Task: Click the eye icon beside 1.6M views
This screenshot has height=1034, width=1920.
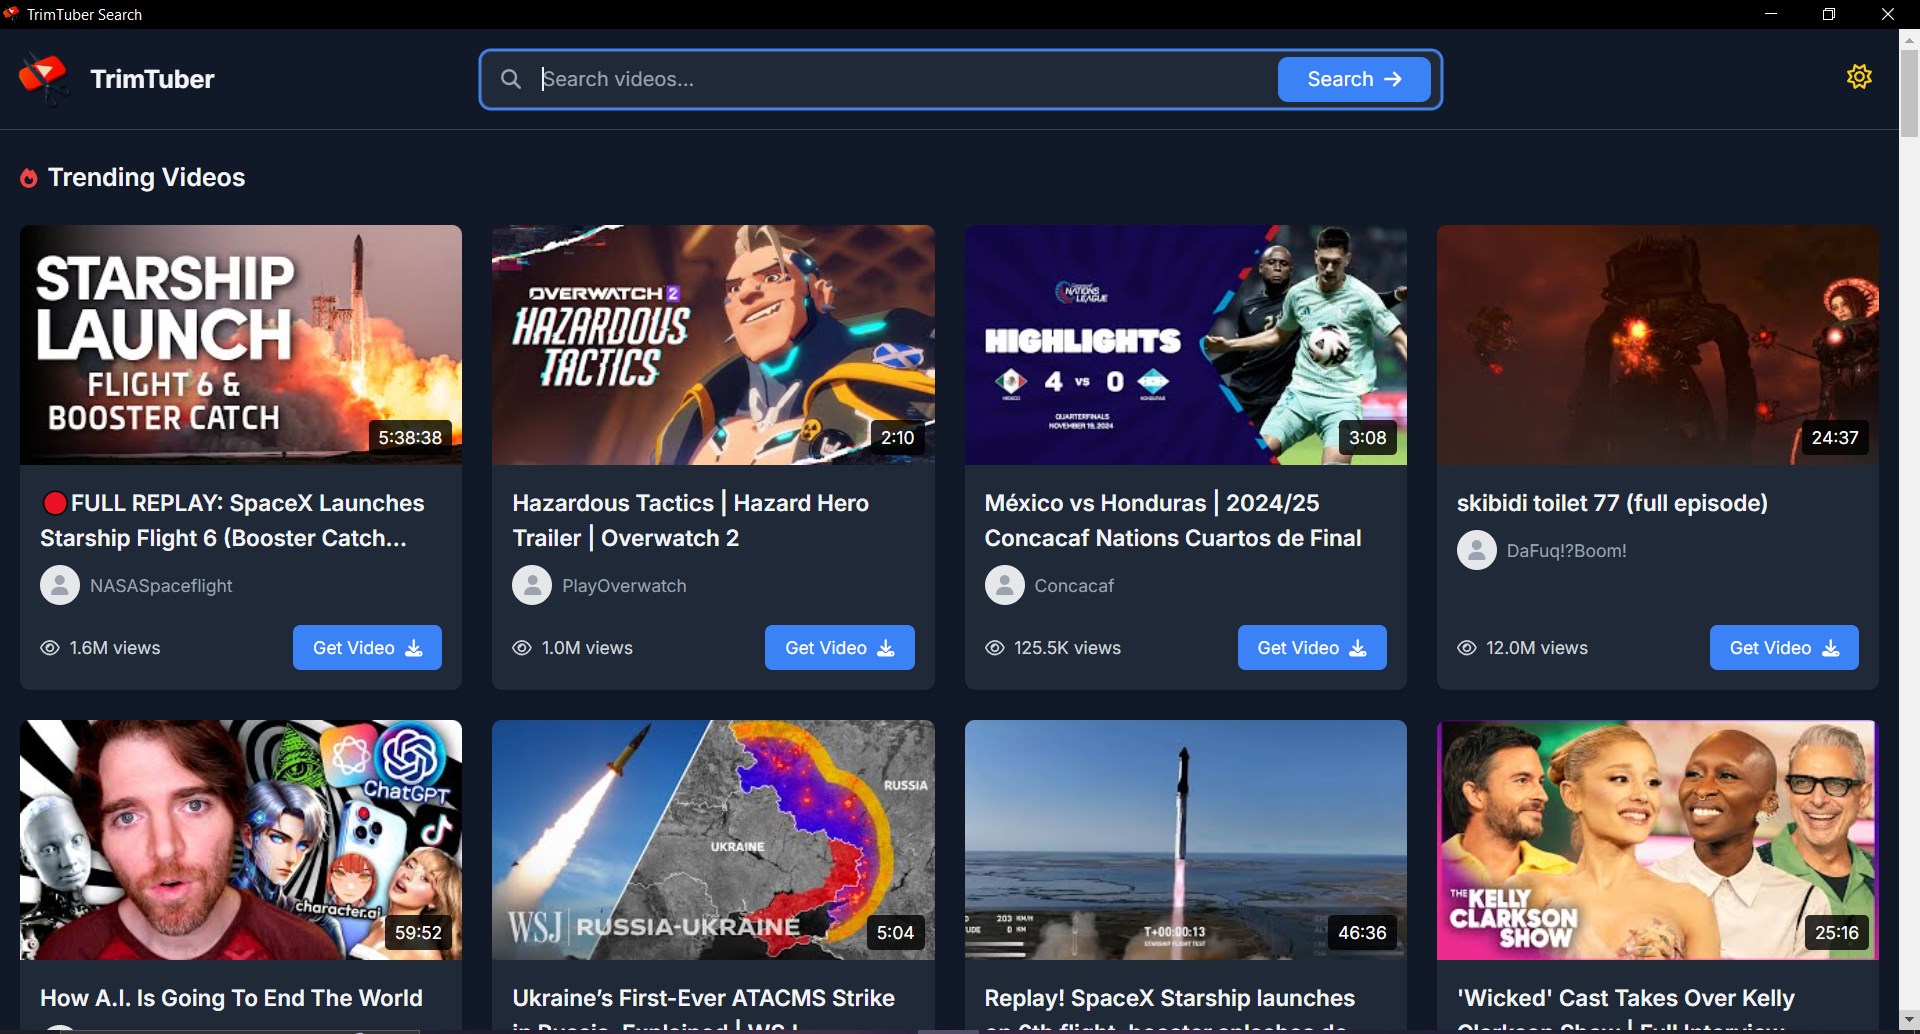Action: [50, 648]
